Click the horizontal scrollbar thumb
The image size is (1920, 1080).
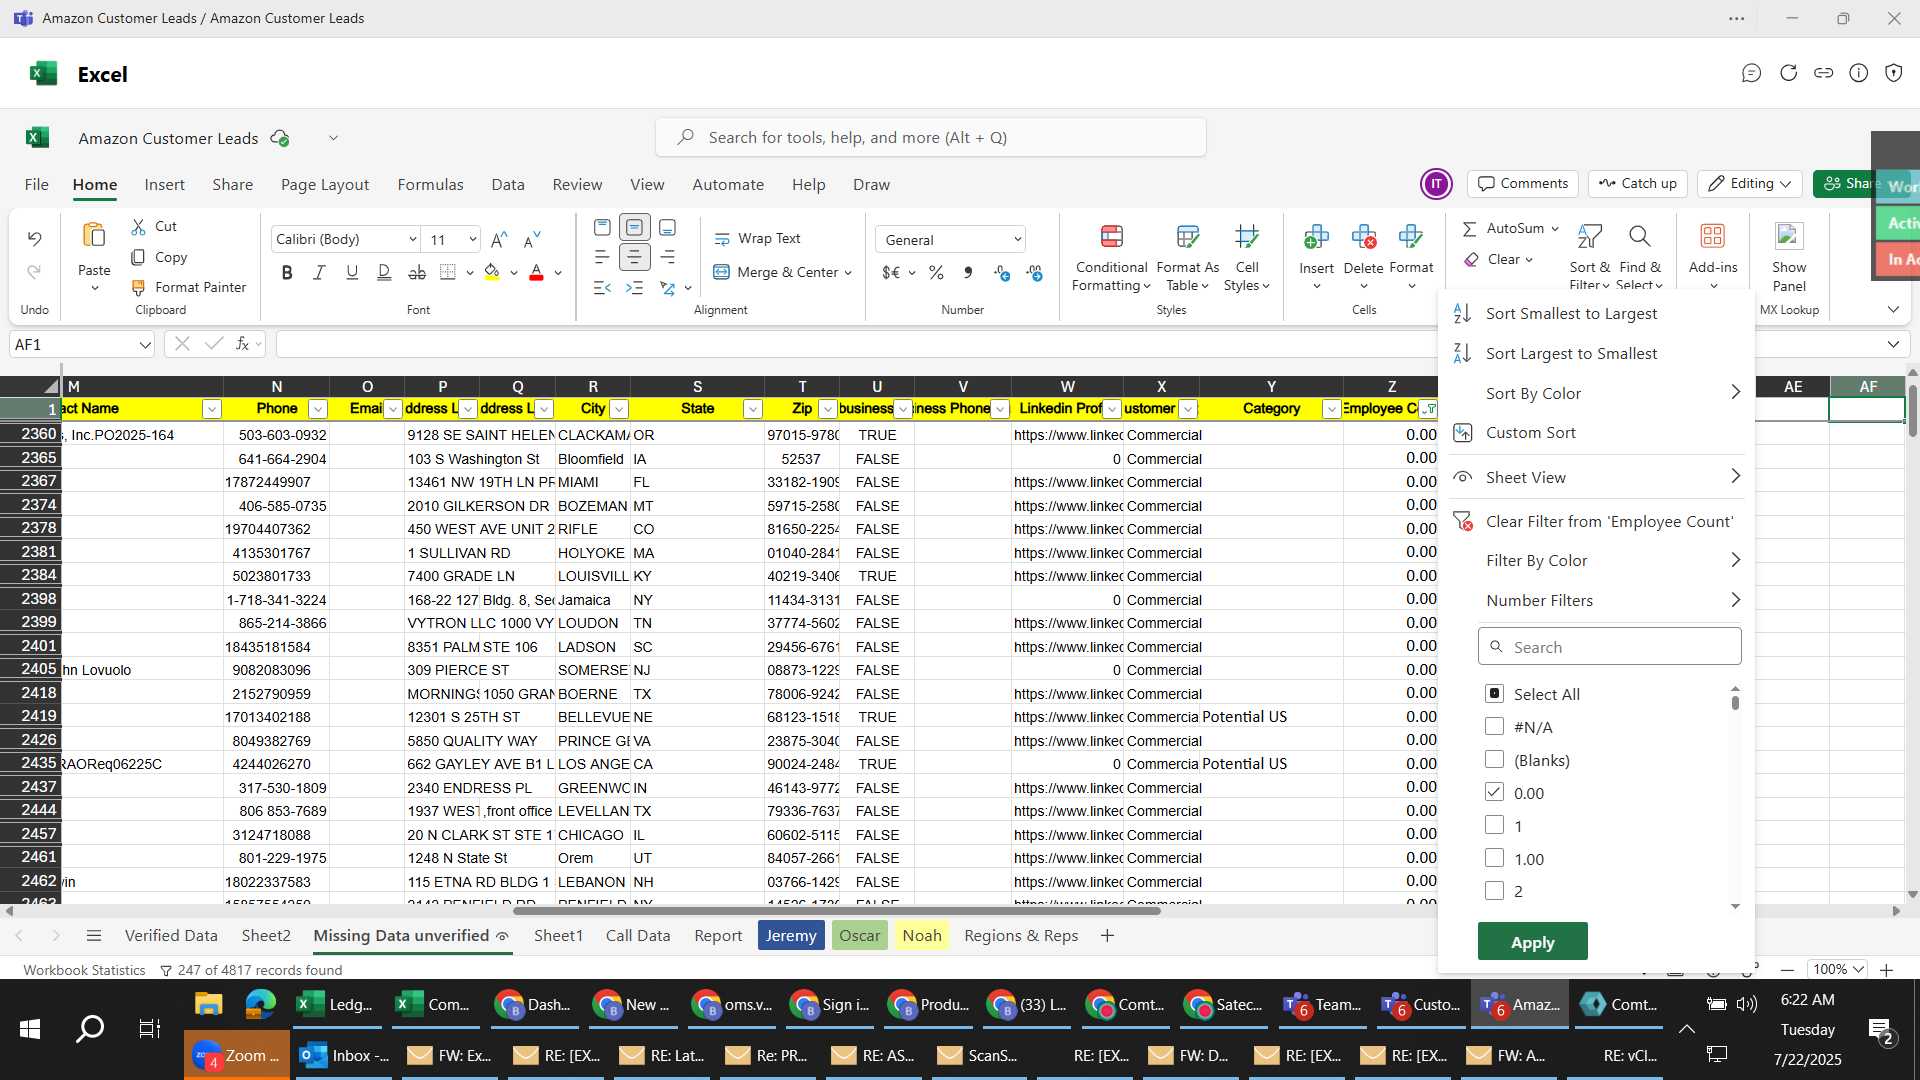[x=836, y=911]
